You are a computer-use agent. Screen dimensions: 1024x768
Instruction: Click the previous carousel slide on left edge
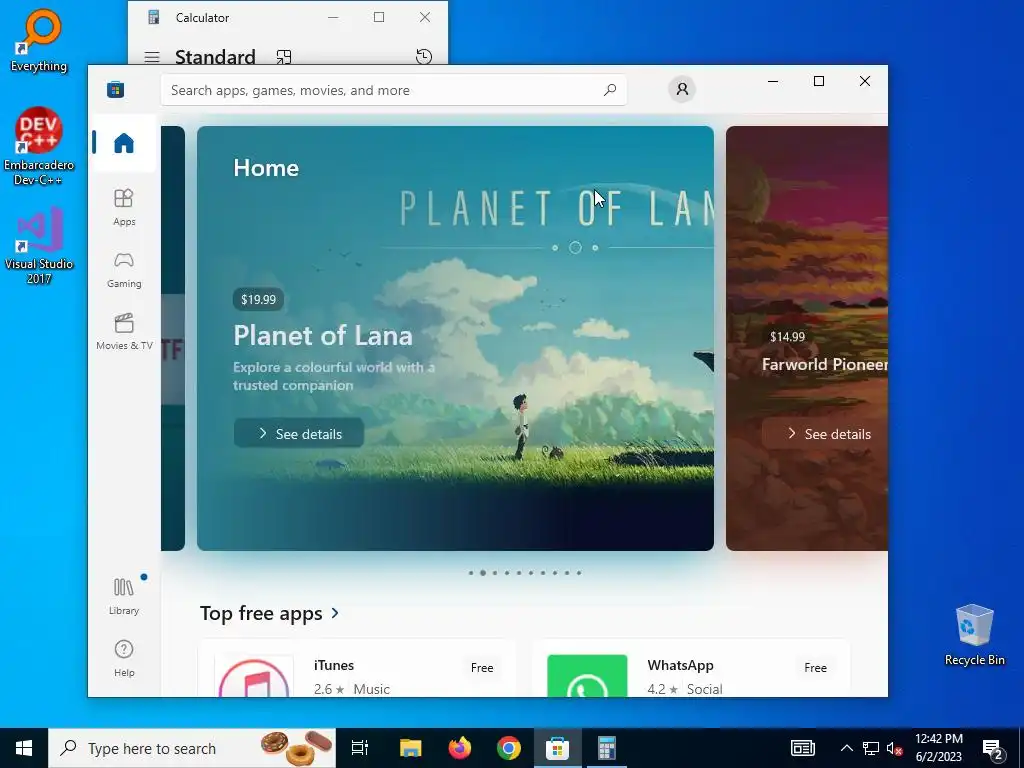173,338
